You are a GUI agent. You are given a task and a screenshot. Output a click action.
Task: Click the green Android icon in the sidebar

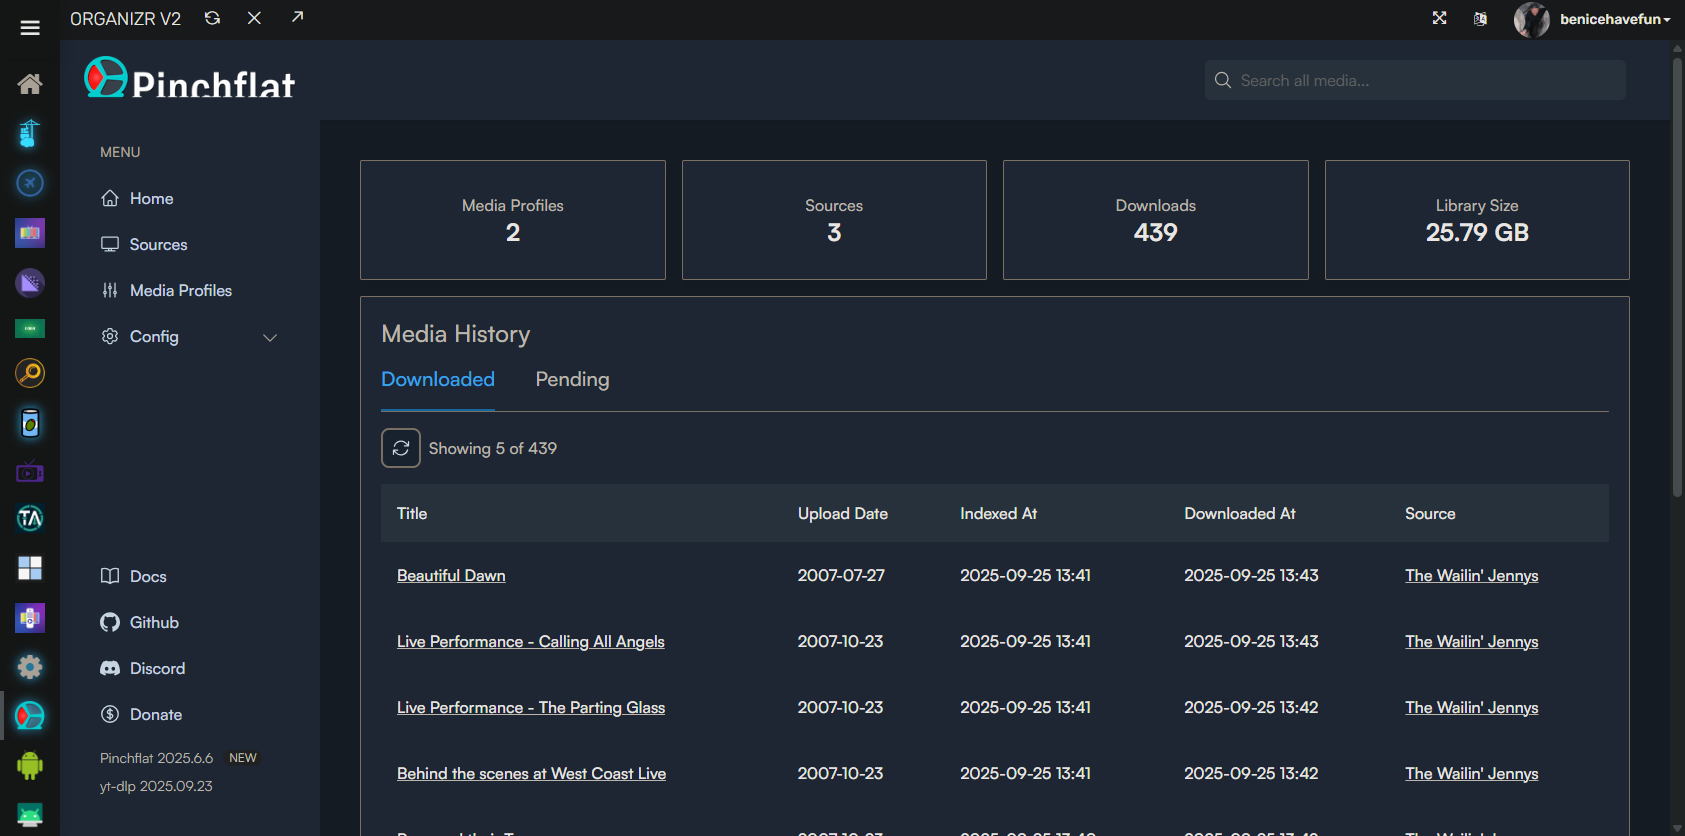(x=30, y=766)
